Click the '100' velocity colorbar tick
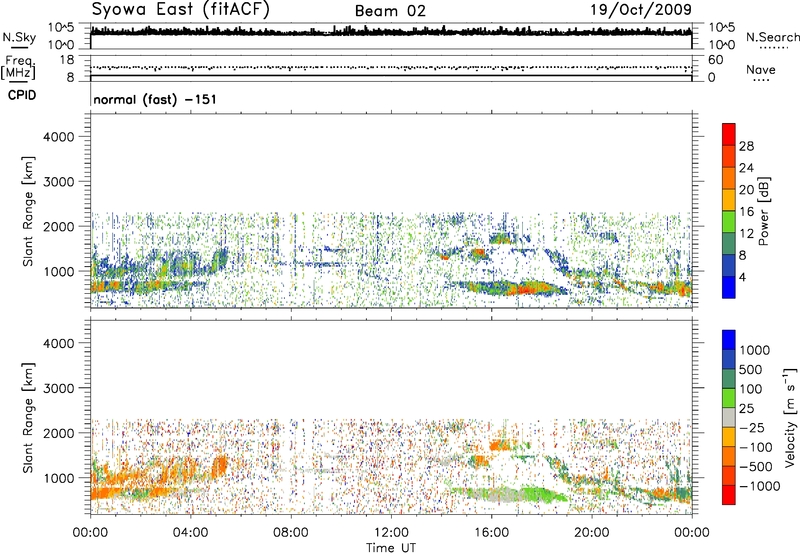800x554 pixels. pos(751,389)
